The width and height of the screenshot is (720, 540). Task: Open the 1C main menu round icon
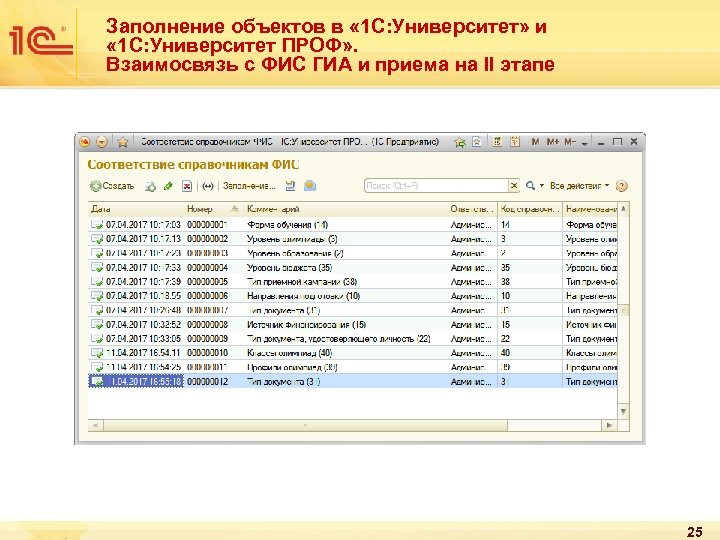click(x=84, y=142)
